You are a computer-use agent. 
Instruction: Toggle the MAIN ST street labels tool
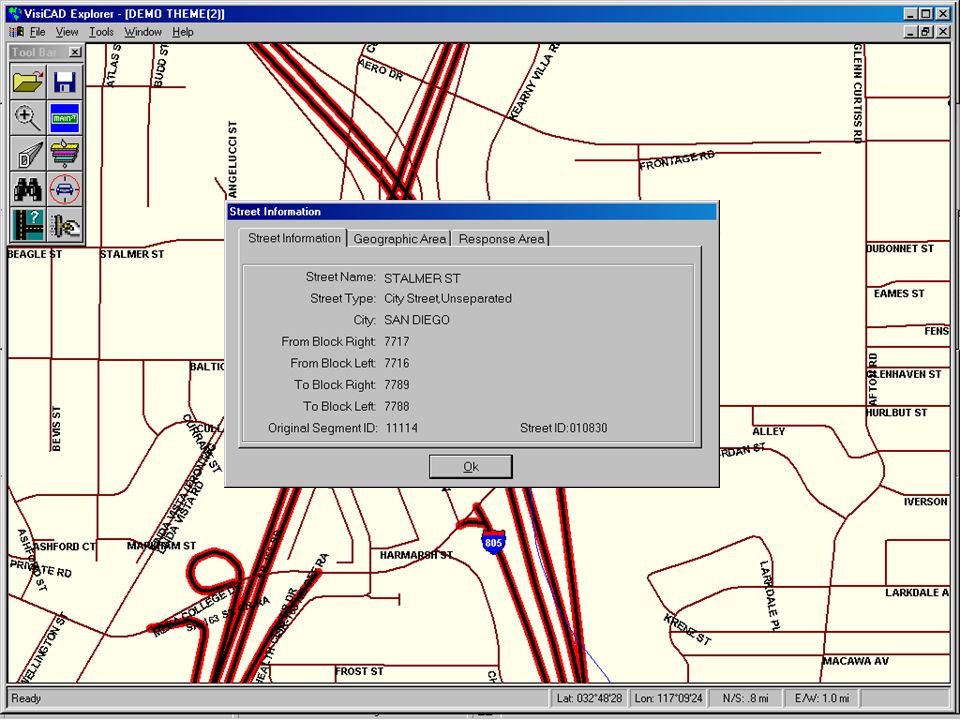click(64, 118)
